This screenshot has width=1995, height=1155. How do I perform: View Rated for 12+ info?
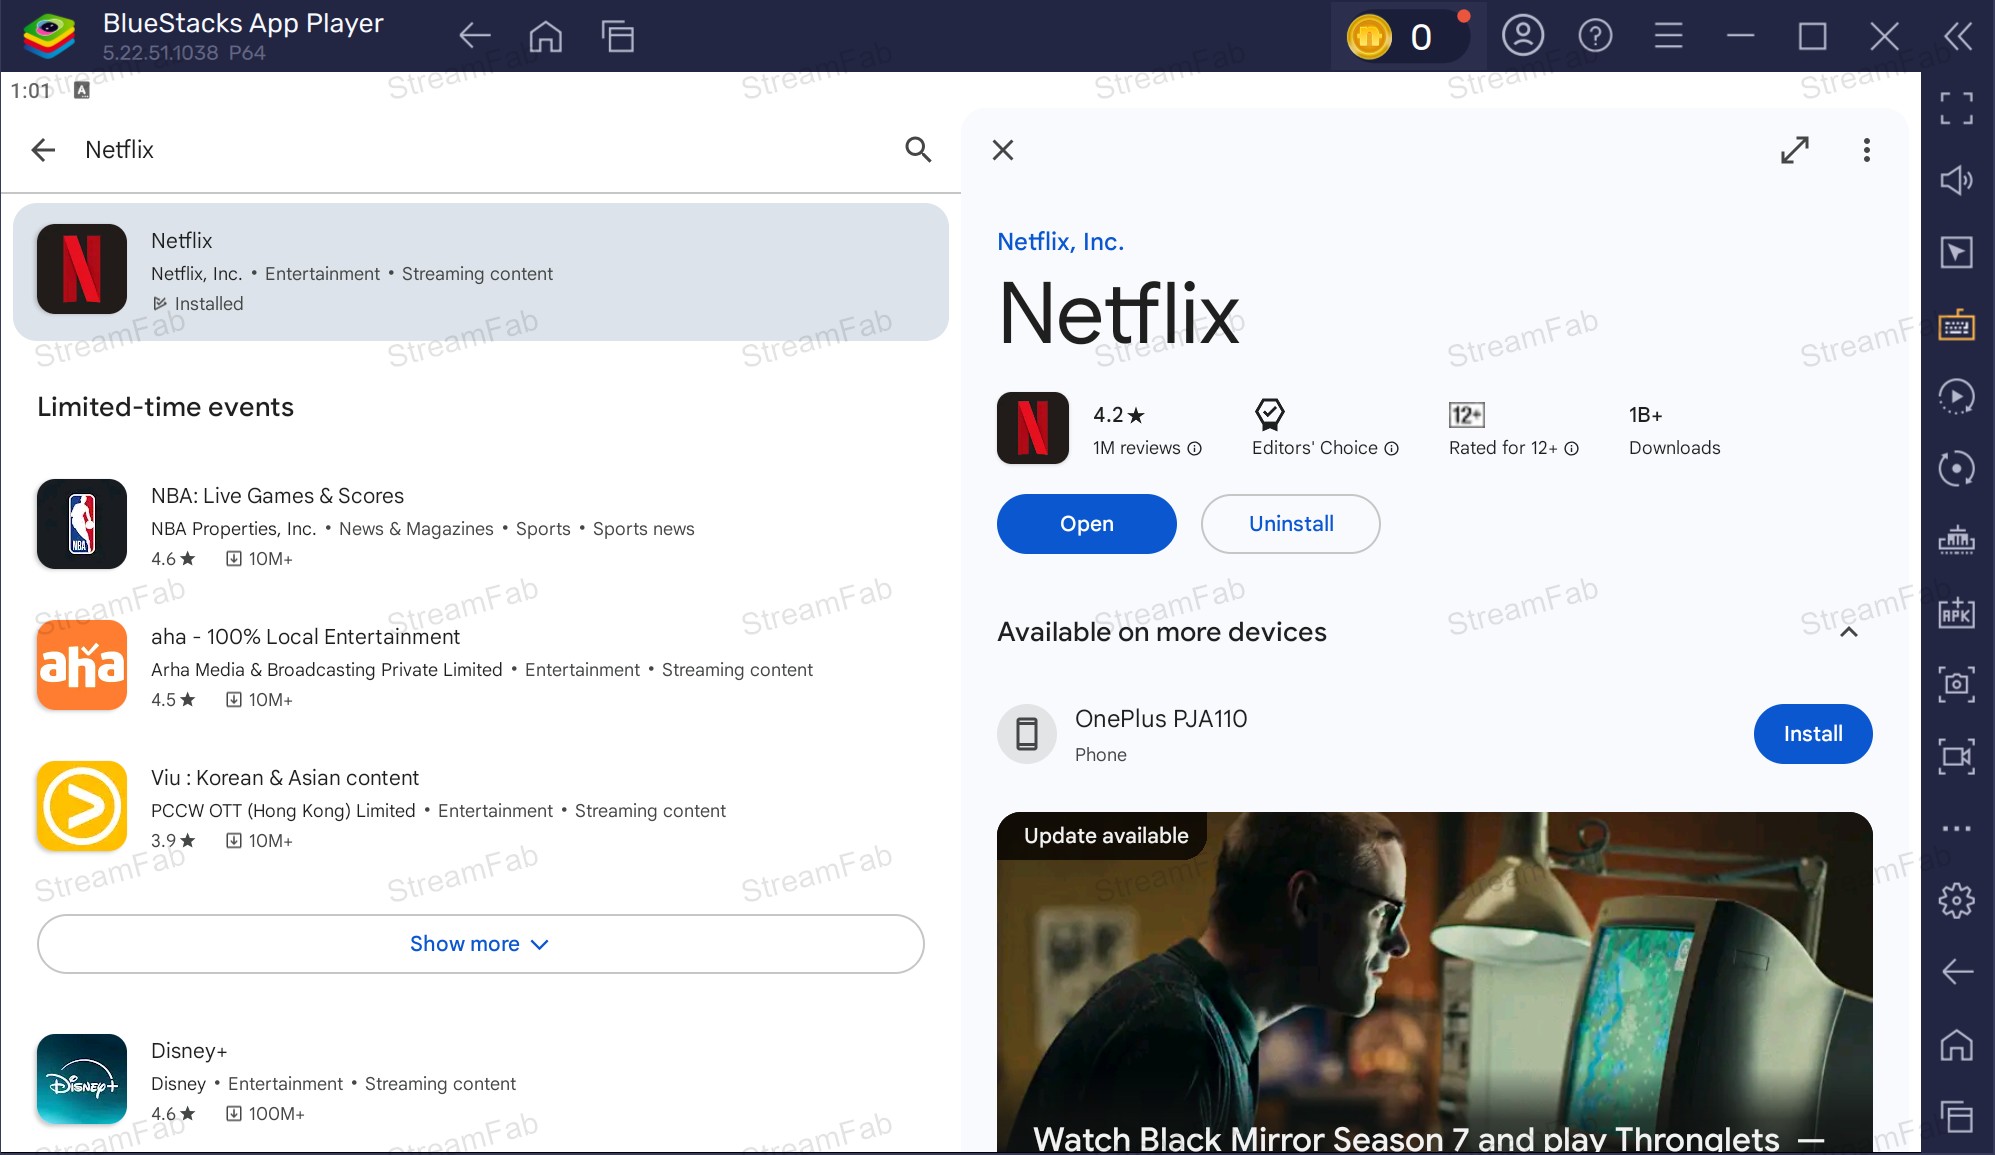(x=1513, y=448)
